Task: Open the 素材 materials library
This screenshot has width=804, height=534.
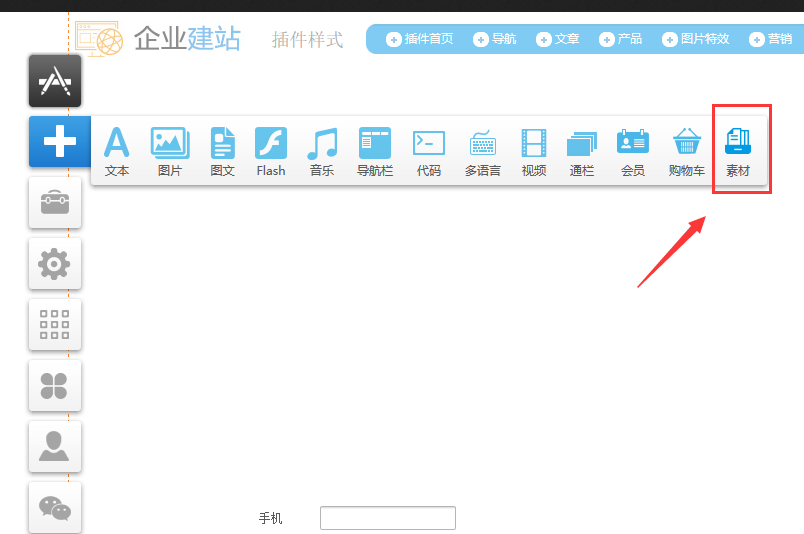Action: [738, 151]
